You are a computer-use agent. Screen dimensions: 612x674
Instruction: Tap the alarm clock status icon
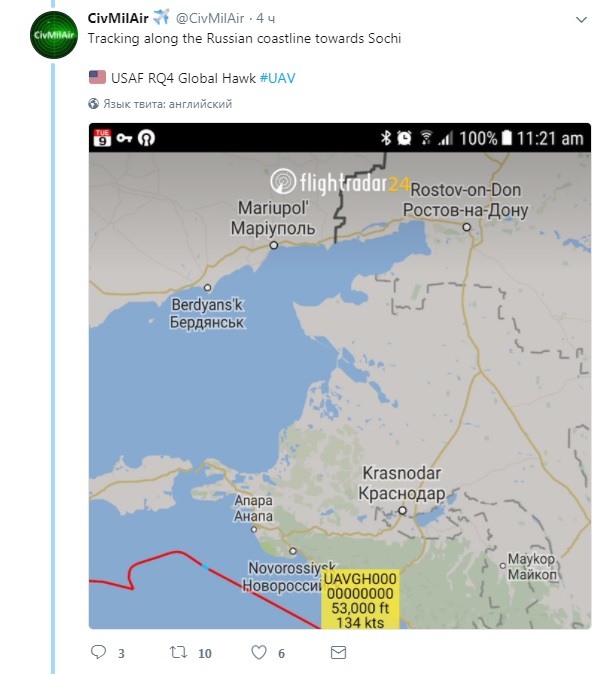tap(404, 138)
